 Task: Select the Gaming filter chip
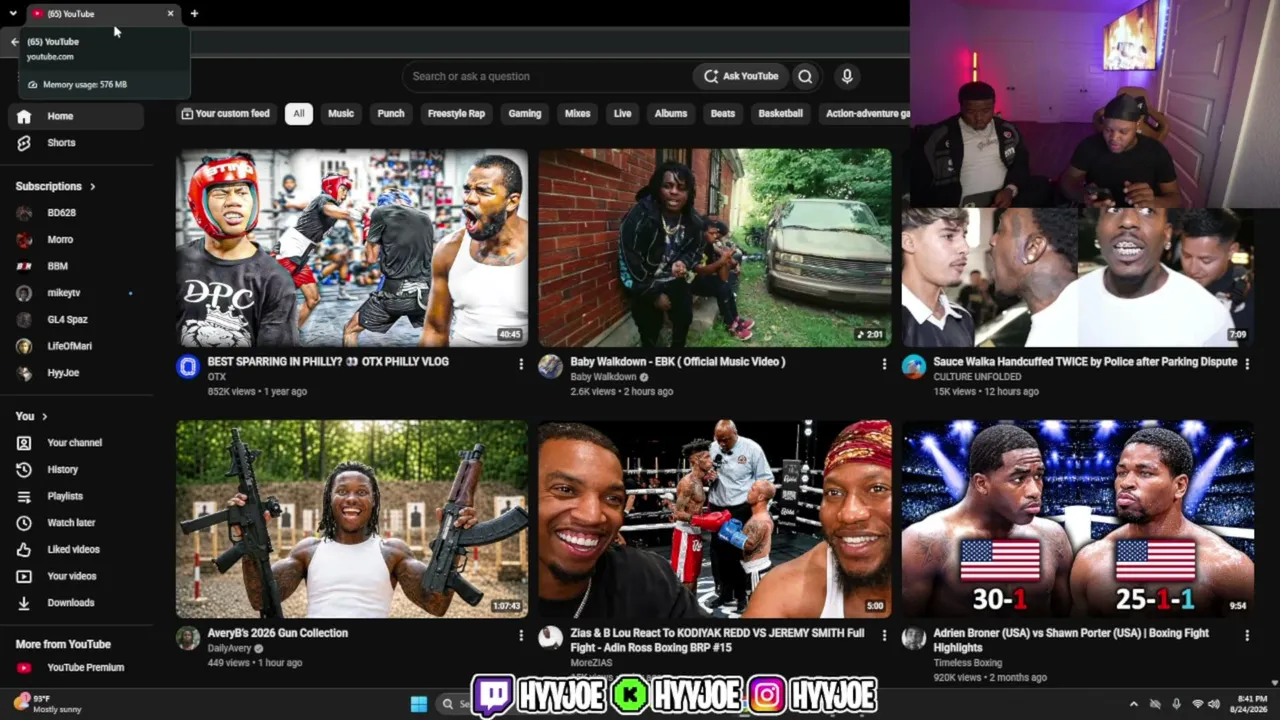pyautogui.click(x=525, y=114)
